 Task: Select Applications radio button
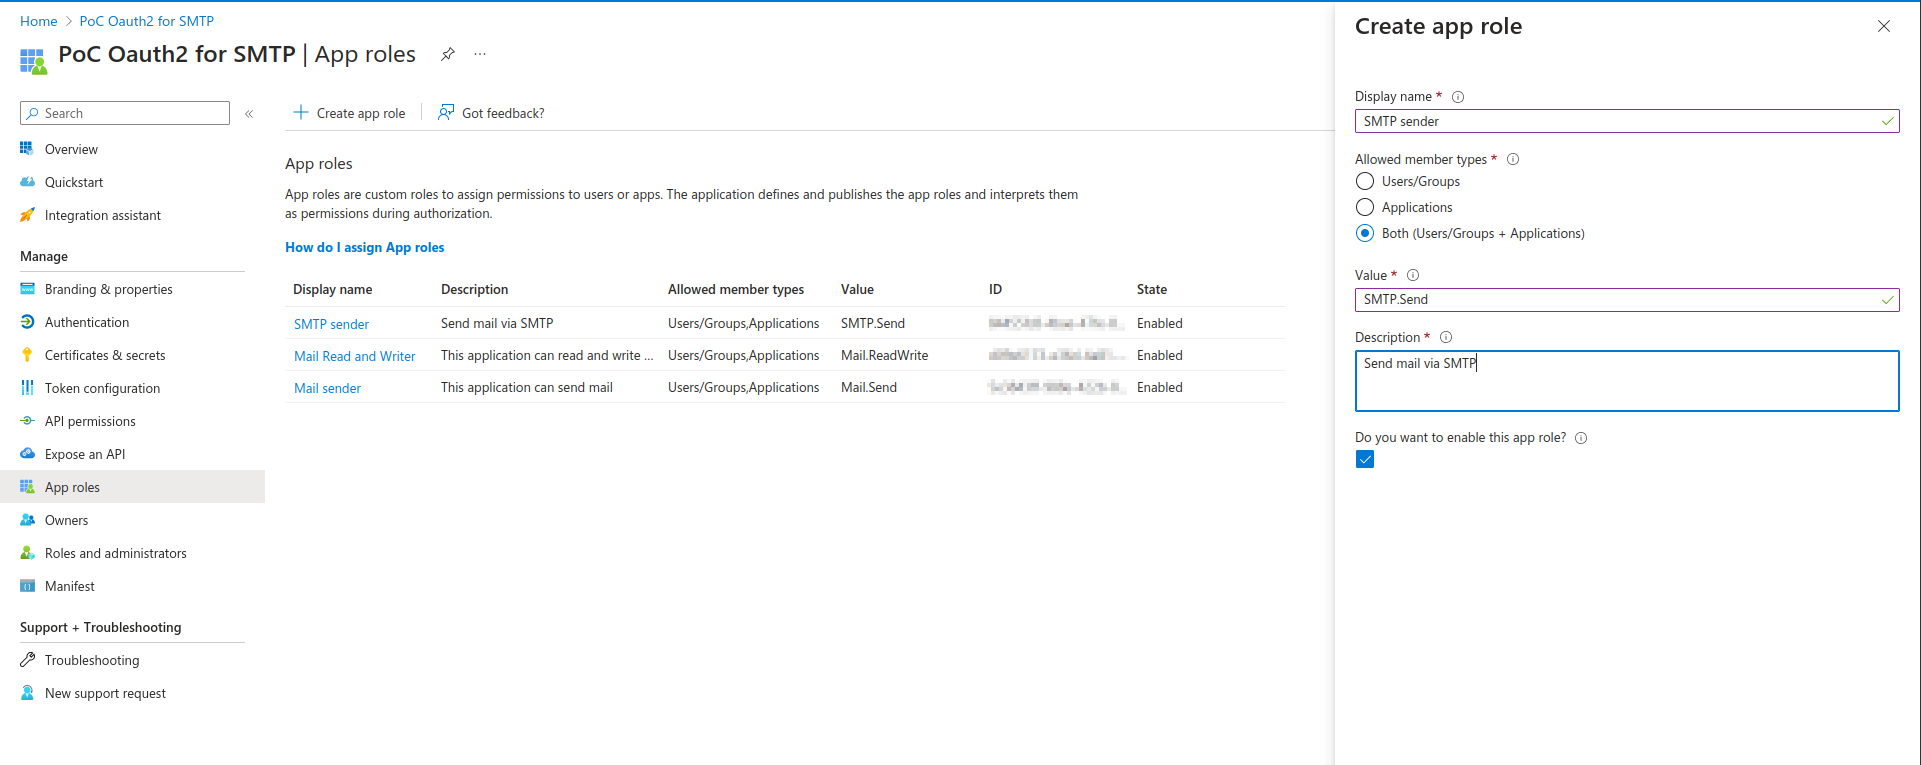tap(1365, 207)
